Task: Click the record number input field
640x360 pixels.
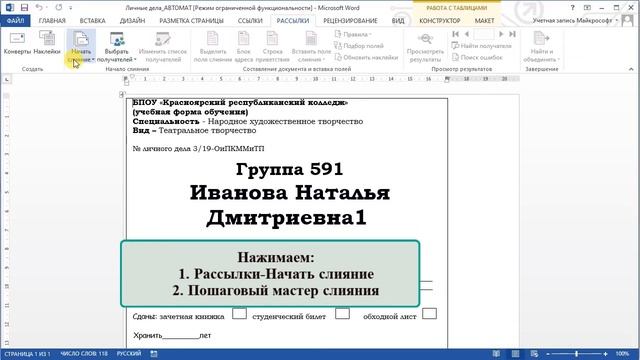Action: click(x=484, y=34)
